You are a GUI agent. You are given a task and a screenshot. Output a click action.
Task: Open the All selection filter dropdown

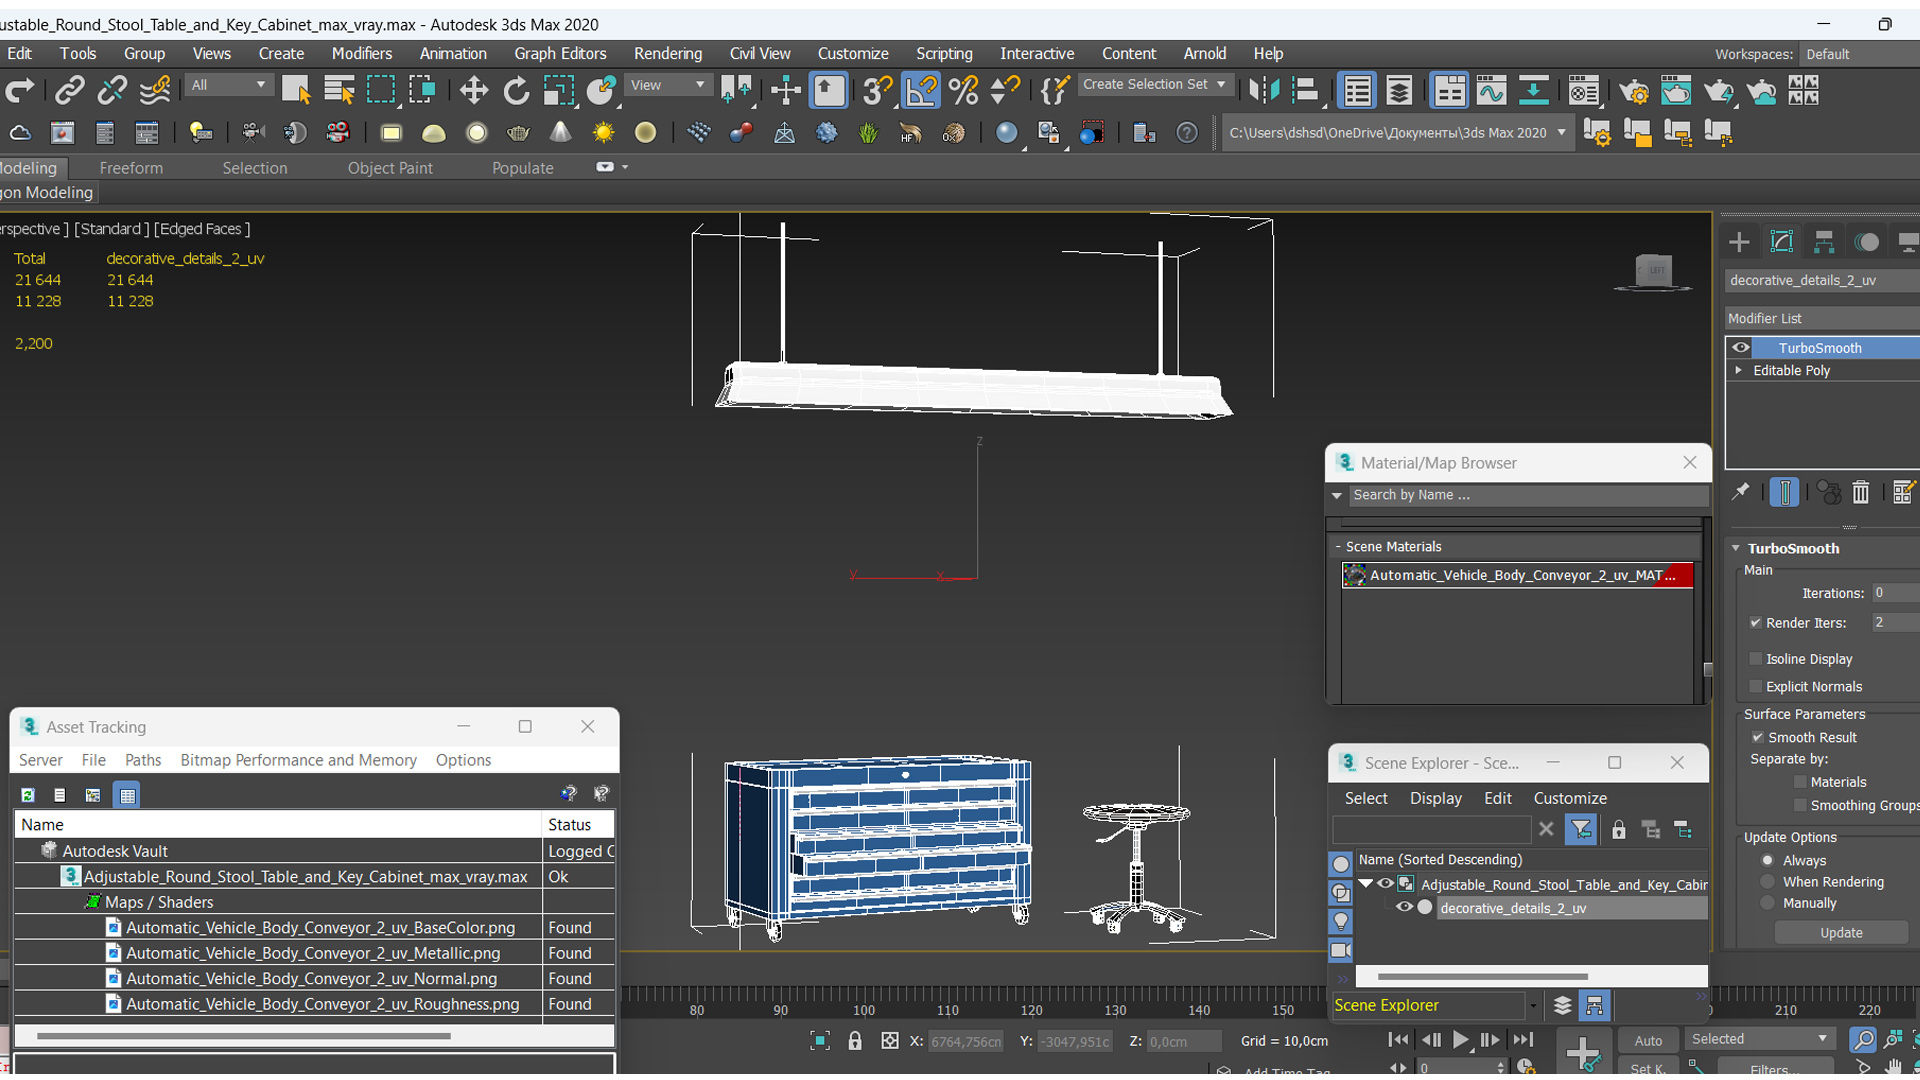pos(229,85)
